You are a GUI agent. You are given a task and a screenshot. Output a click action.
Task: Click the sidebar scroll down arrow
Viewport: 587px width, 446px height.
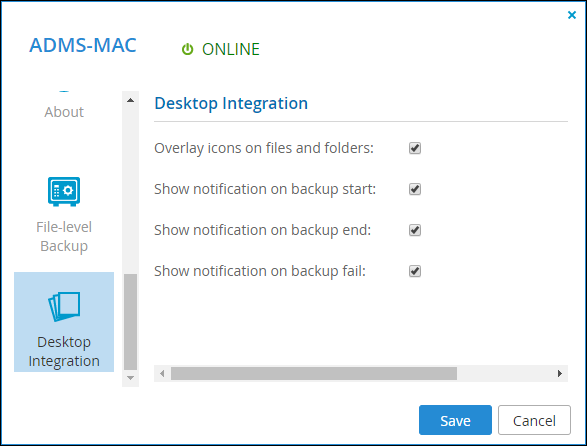point(130,378)
